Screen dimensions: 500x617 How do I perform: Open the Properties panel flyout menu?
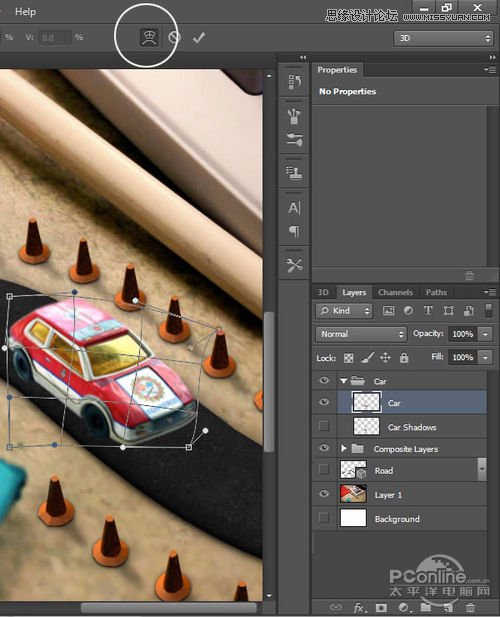tap(490, 70)
